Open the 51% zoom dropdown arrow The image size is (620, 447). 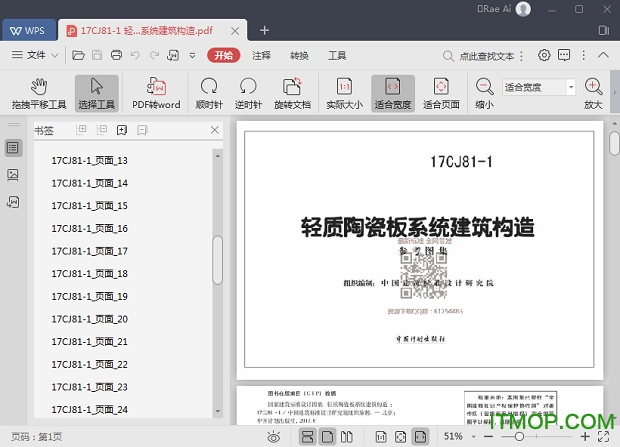[473, 437]
